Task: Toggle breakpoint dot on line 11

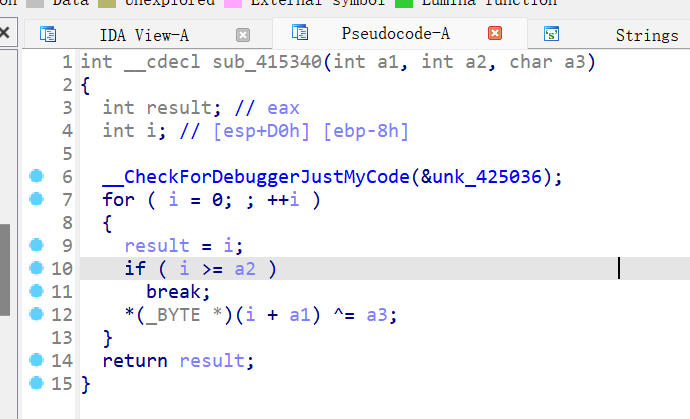Action: point(37,291)
